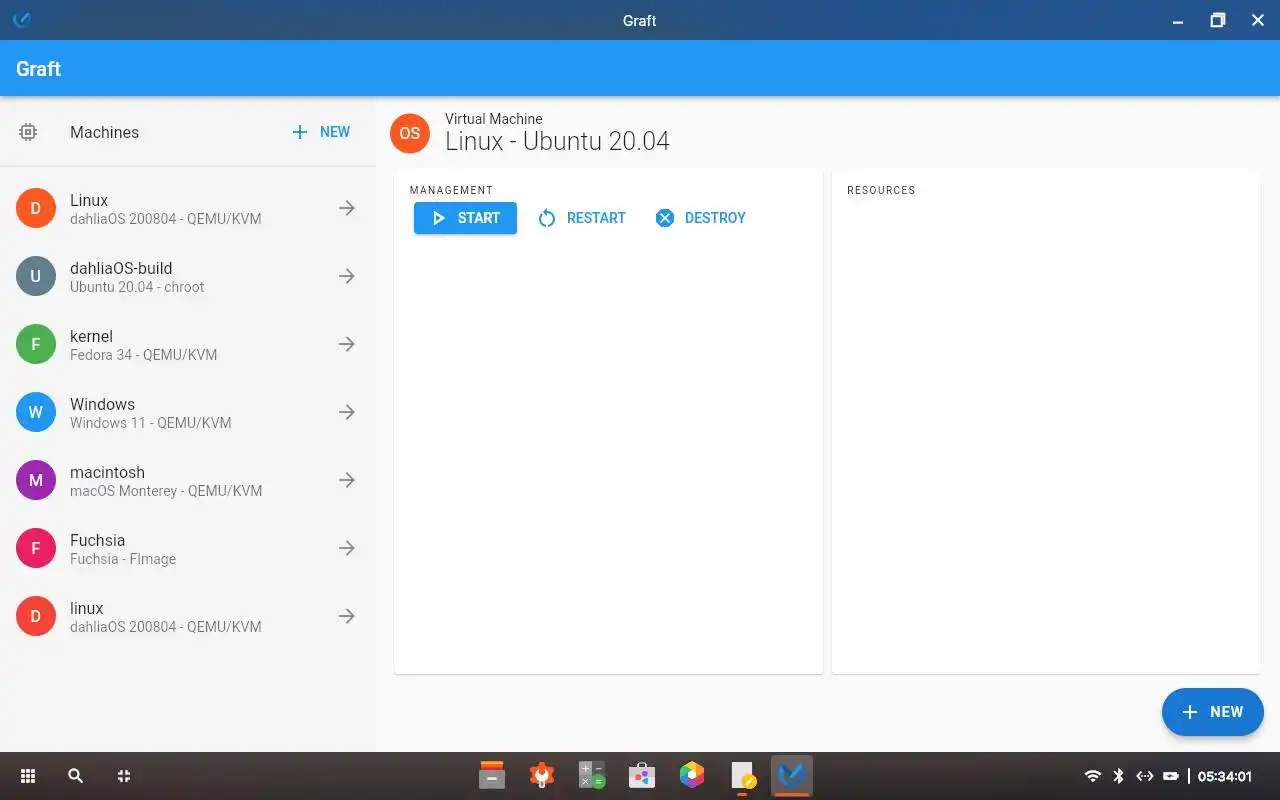Click the orange OS avatar in machine header

[x=410, y=133]
